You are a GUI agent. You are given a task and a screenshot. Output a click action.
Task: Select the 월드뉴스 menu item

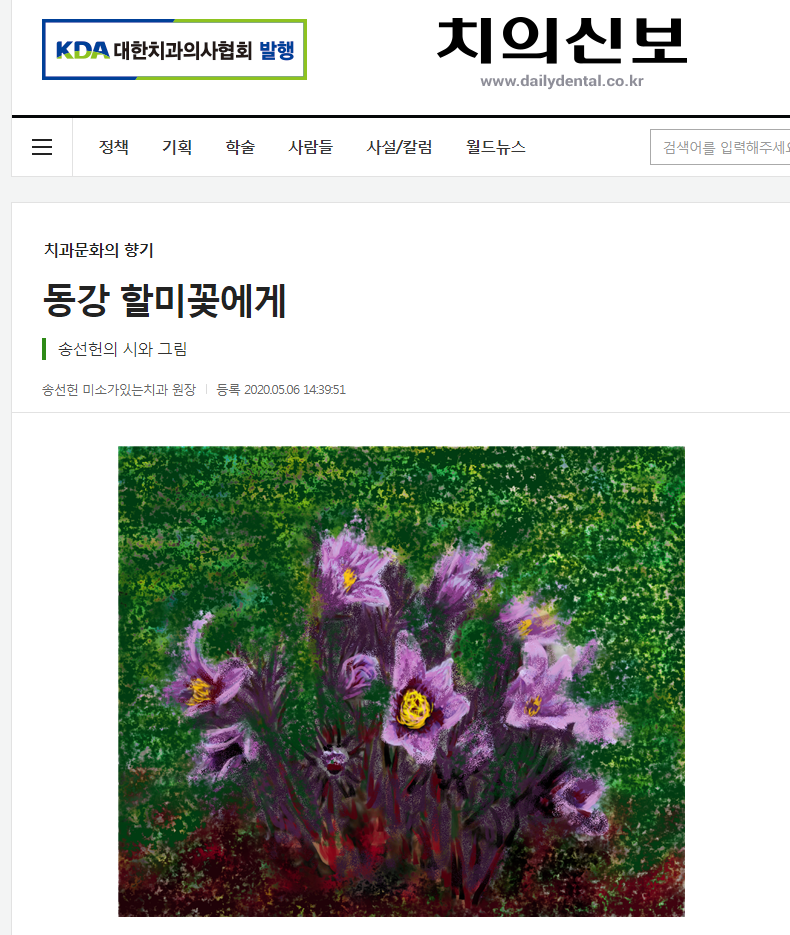[x=495, y=147]
